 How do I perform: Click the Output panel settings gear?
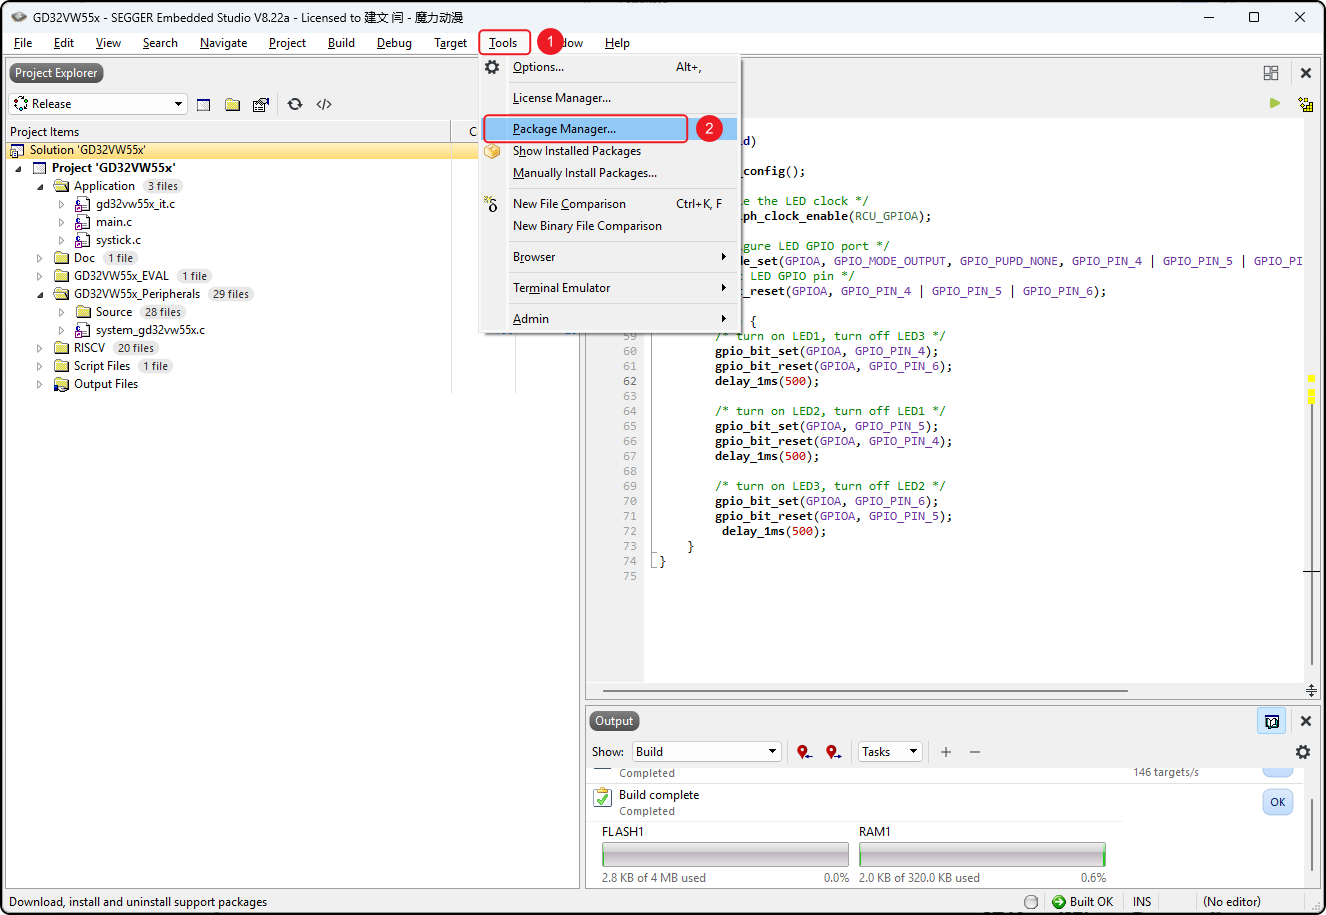click(x=1302, y=752)
